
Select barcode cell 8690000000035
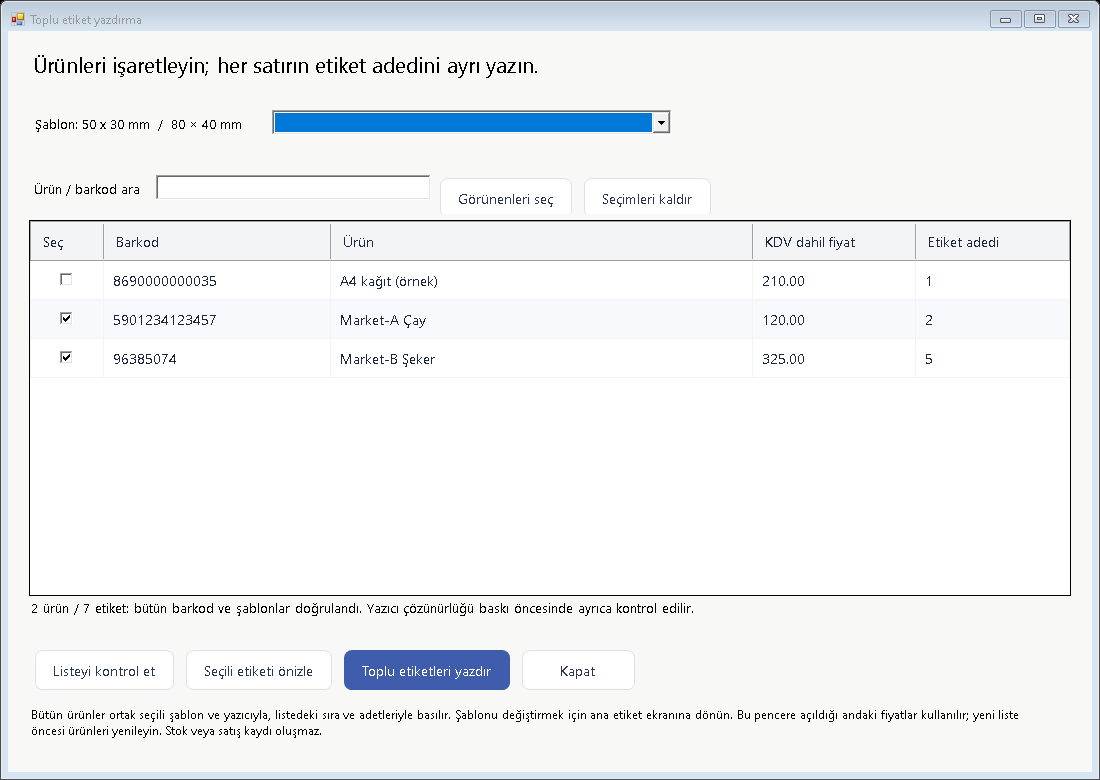click(217, 281)
